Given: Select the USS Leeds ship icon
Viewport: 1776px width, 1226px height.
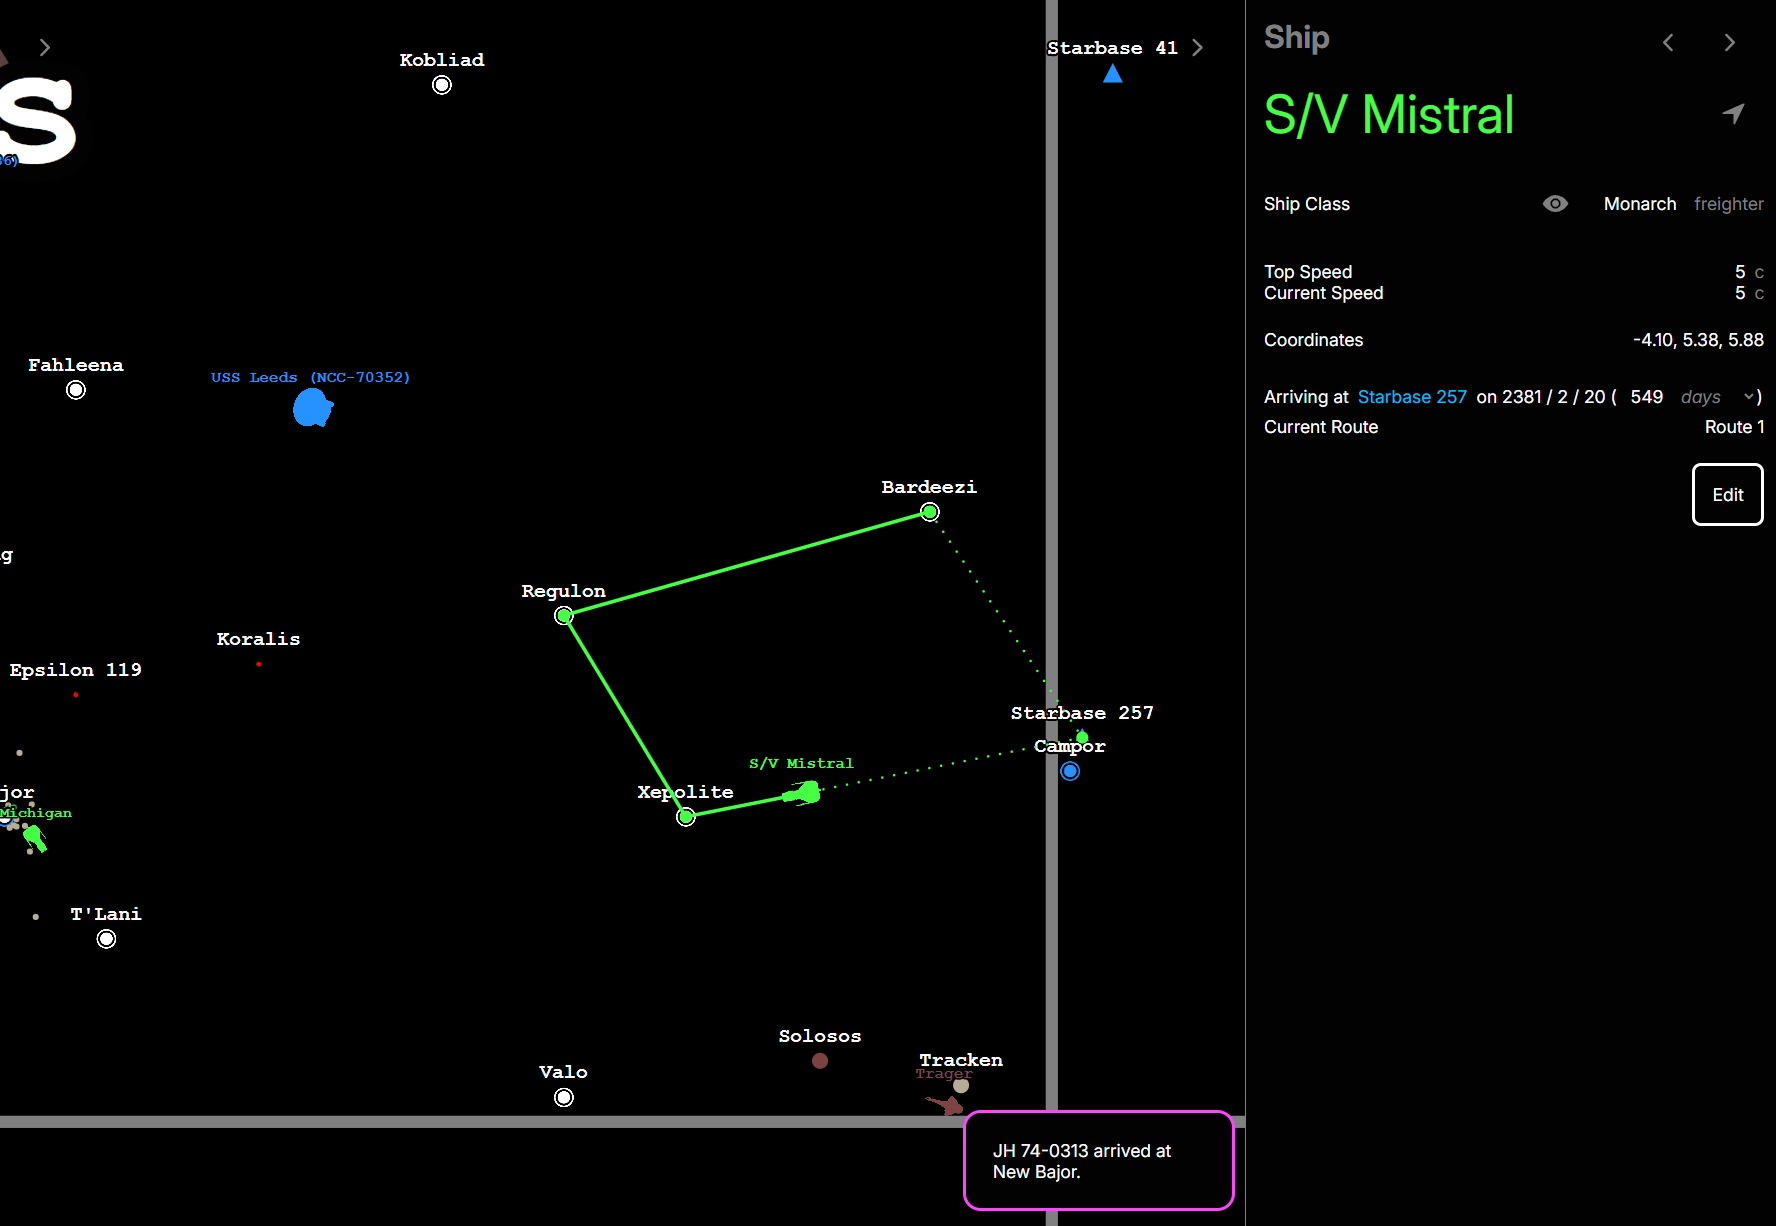Looking at the screenshot, I should coord(312,408).
